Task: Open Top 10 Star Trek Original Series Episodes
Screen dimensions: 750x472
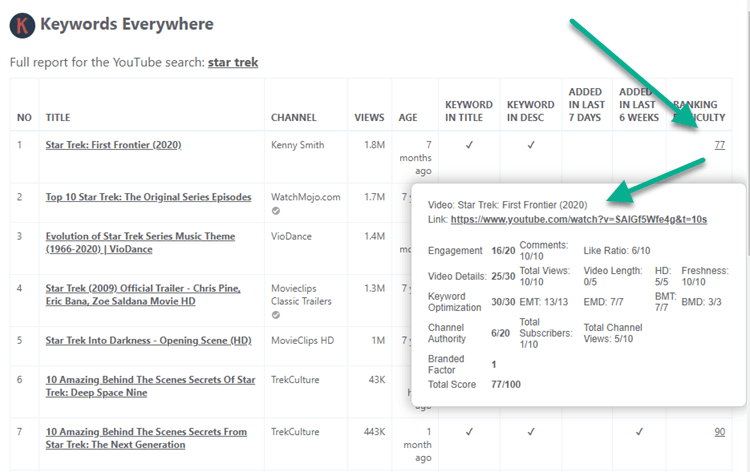Action: click(x=148, y=197)
